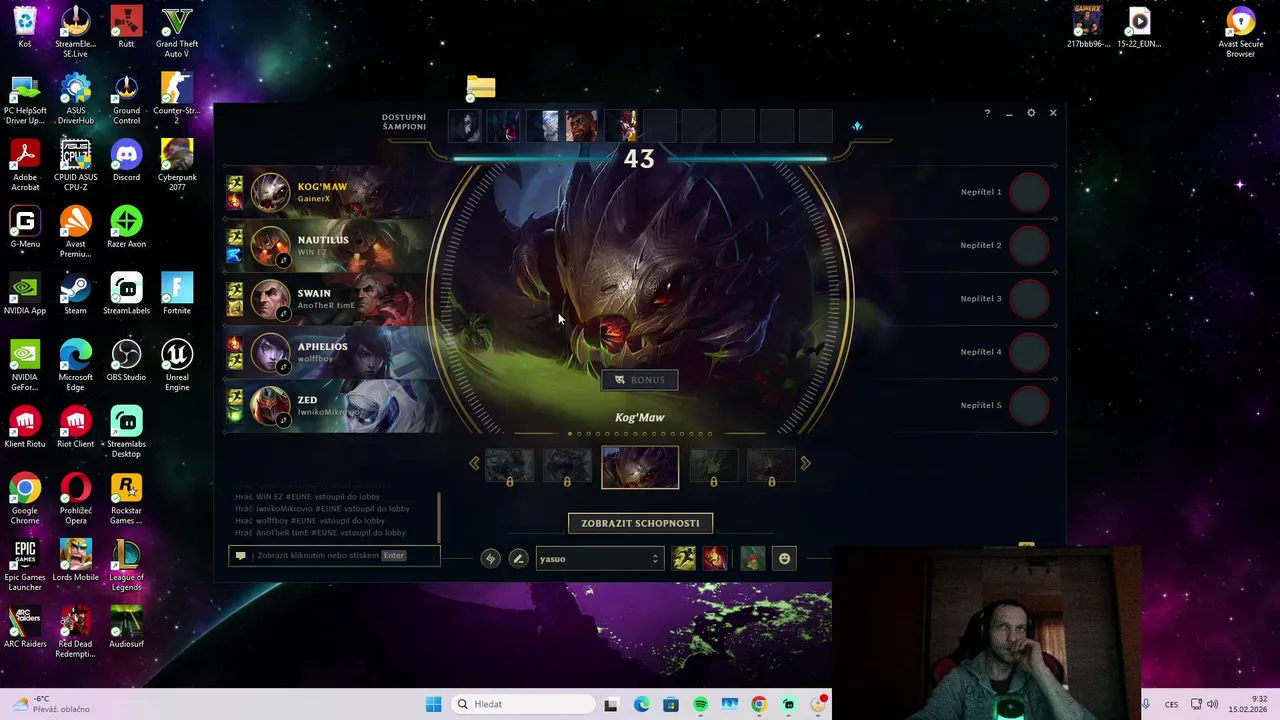Click the Kog'Maw player portrait
Viewport: 1280px width, 720px height.
point(270,193)
